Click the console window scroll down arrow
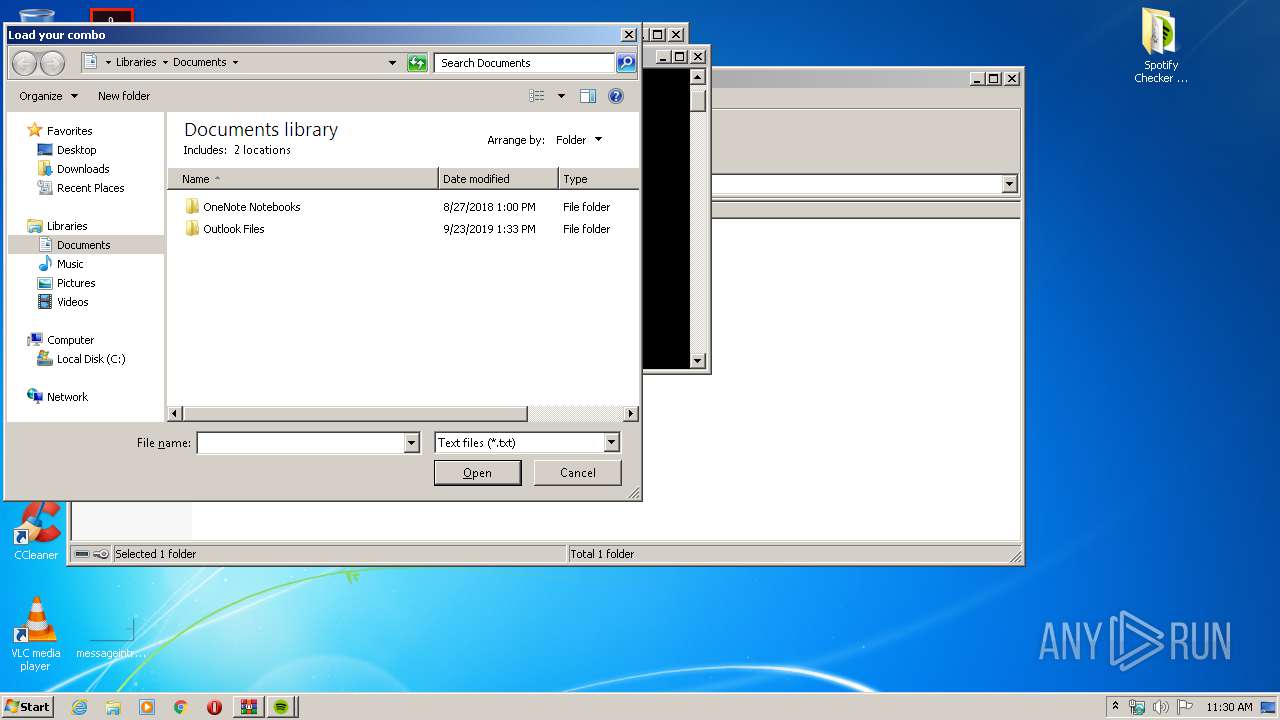This screenshot has height=720, width=1280. click(x=698, y=361)
